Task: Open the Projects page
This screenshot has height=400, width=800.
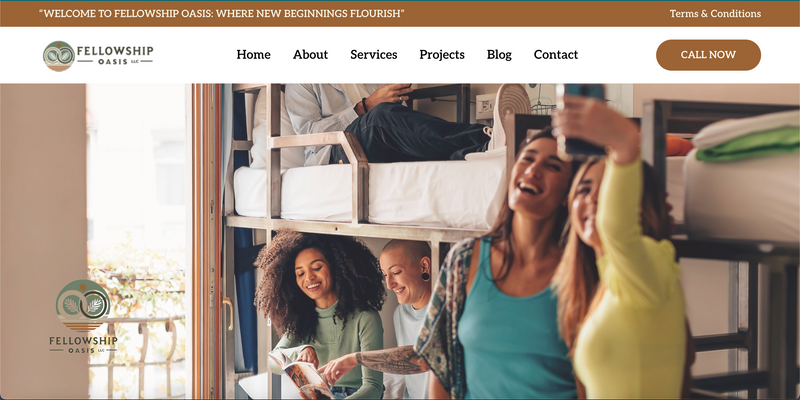Action: coord(442,55)
